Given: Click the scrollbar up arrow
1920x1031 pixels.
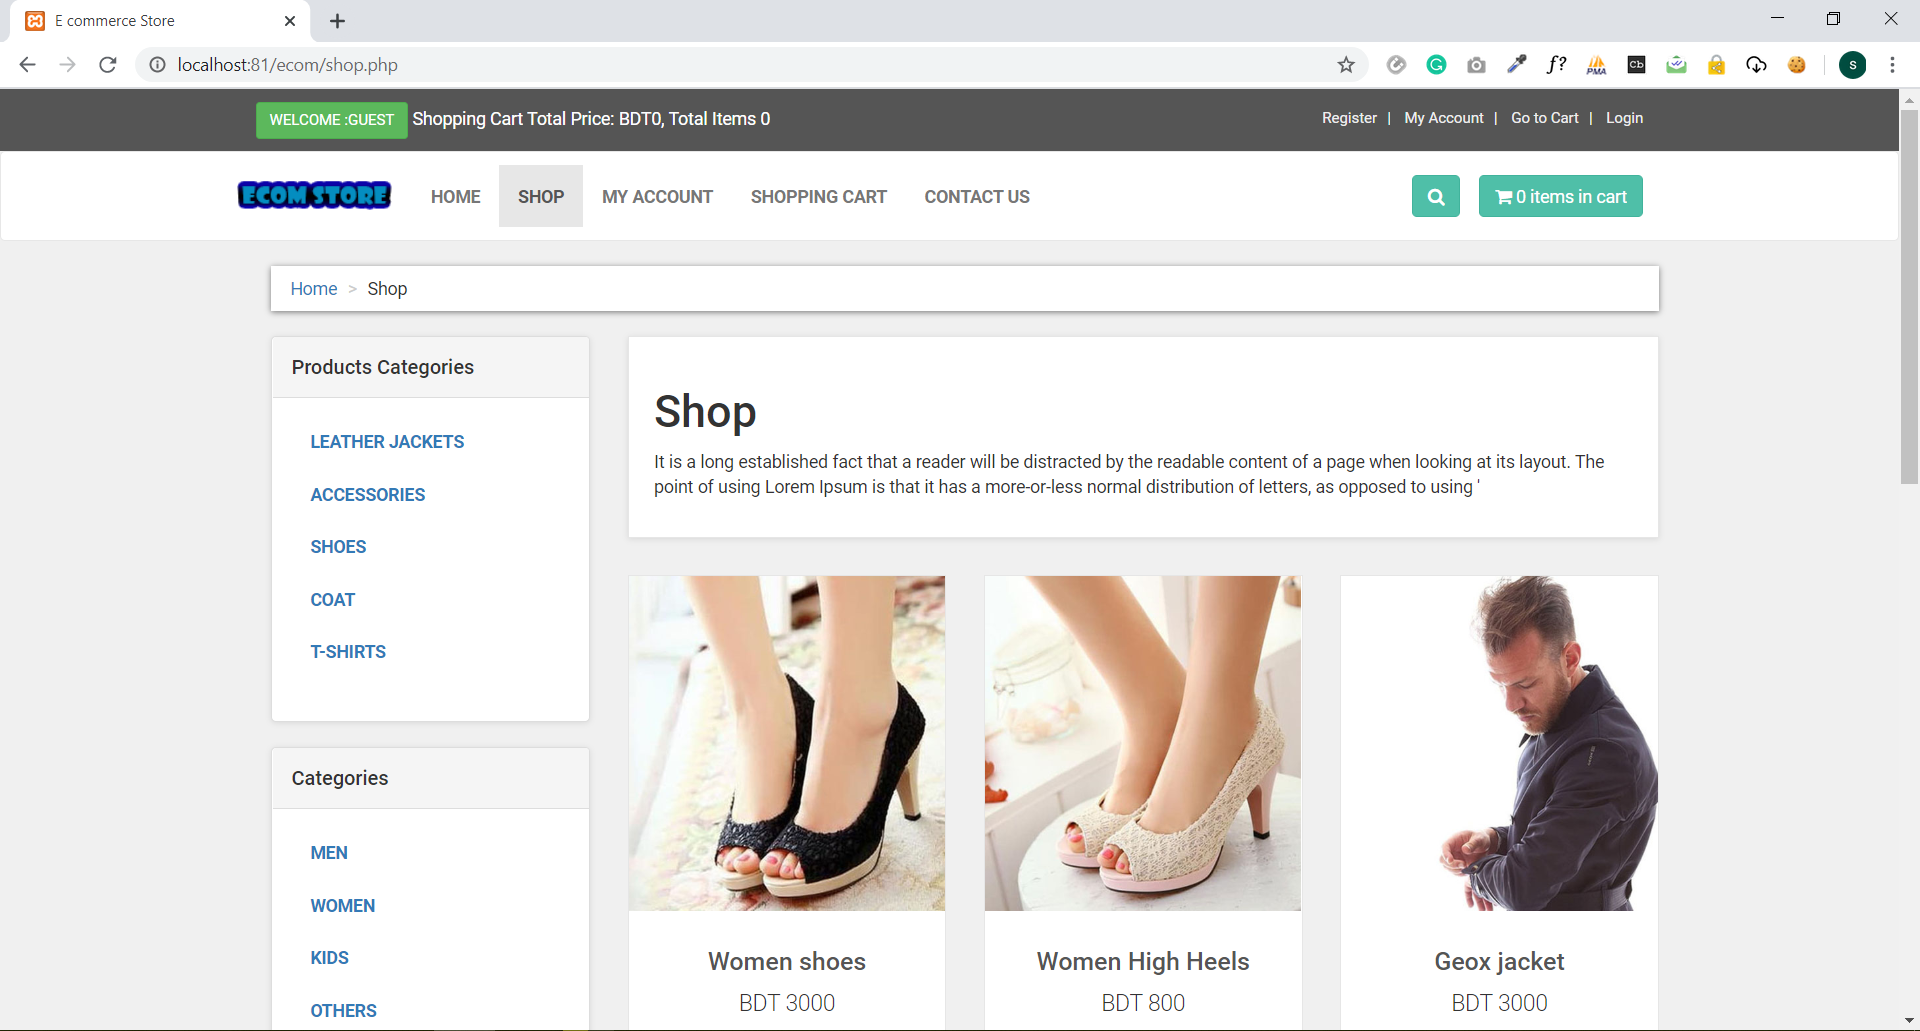Looking at the screenshot, I should pyautogui.click(x=1909, y=99).
